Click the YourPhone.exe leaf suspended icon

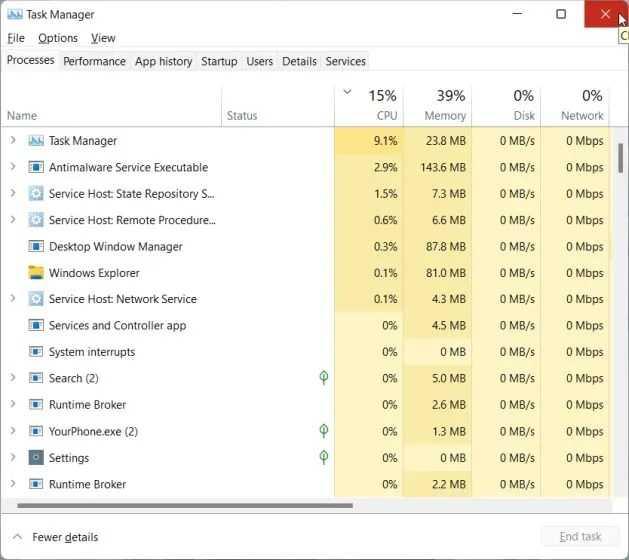click(323, 431)
